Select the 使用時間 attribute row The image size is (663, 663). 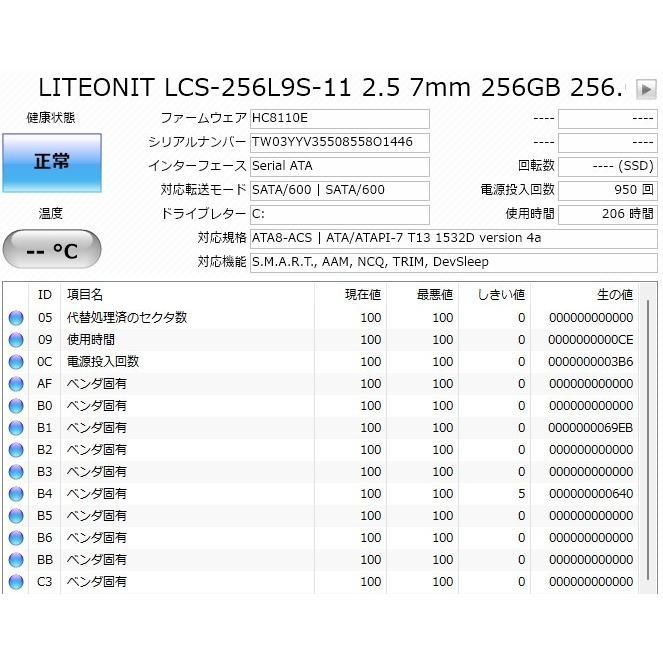point(321,340)
